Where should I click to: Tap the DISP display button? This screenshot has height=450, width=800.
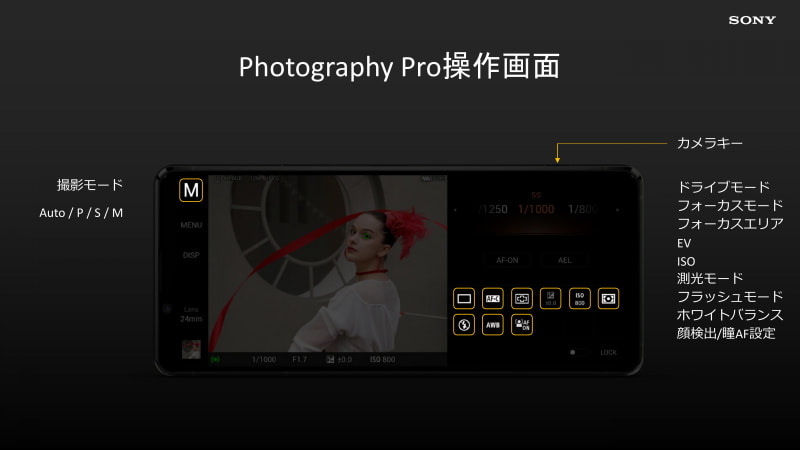pos(191,255)
